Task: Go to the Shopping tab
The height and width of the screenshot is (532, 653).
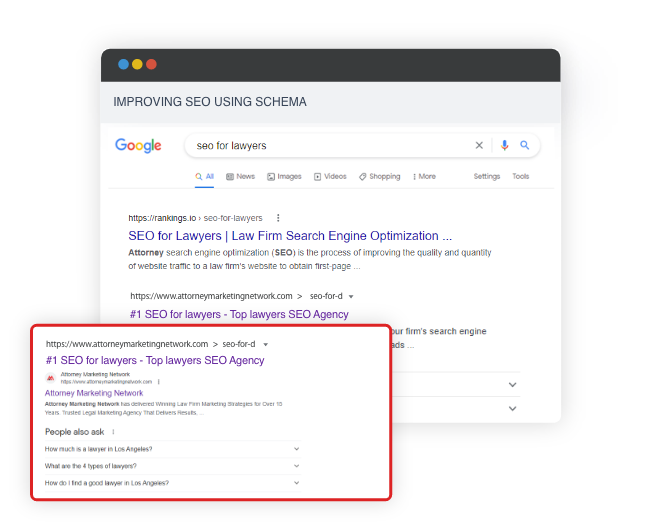Action: point(380,177)
